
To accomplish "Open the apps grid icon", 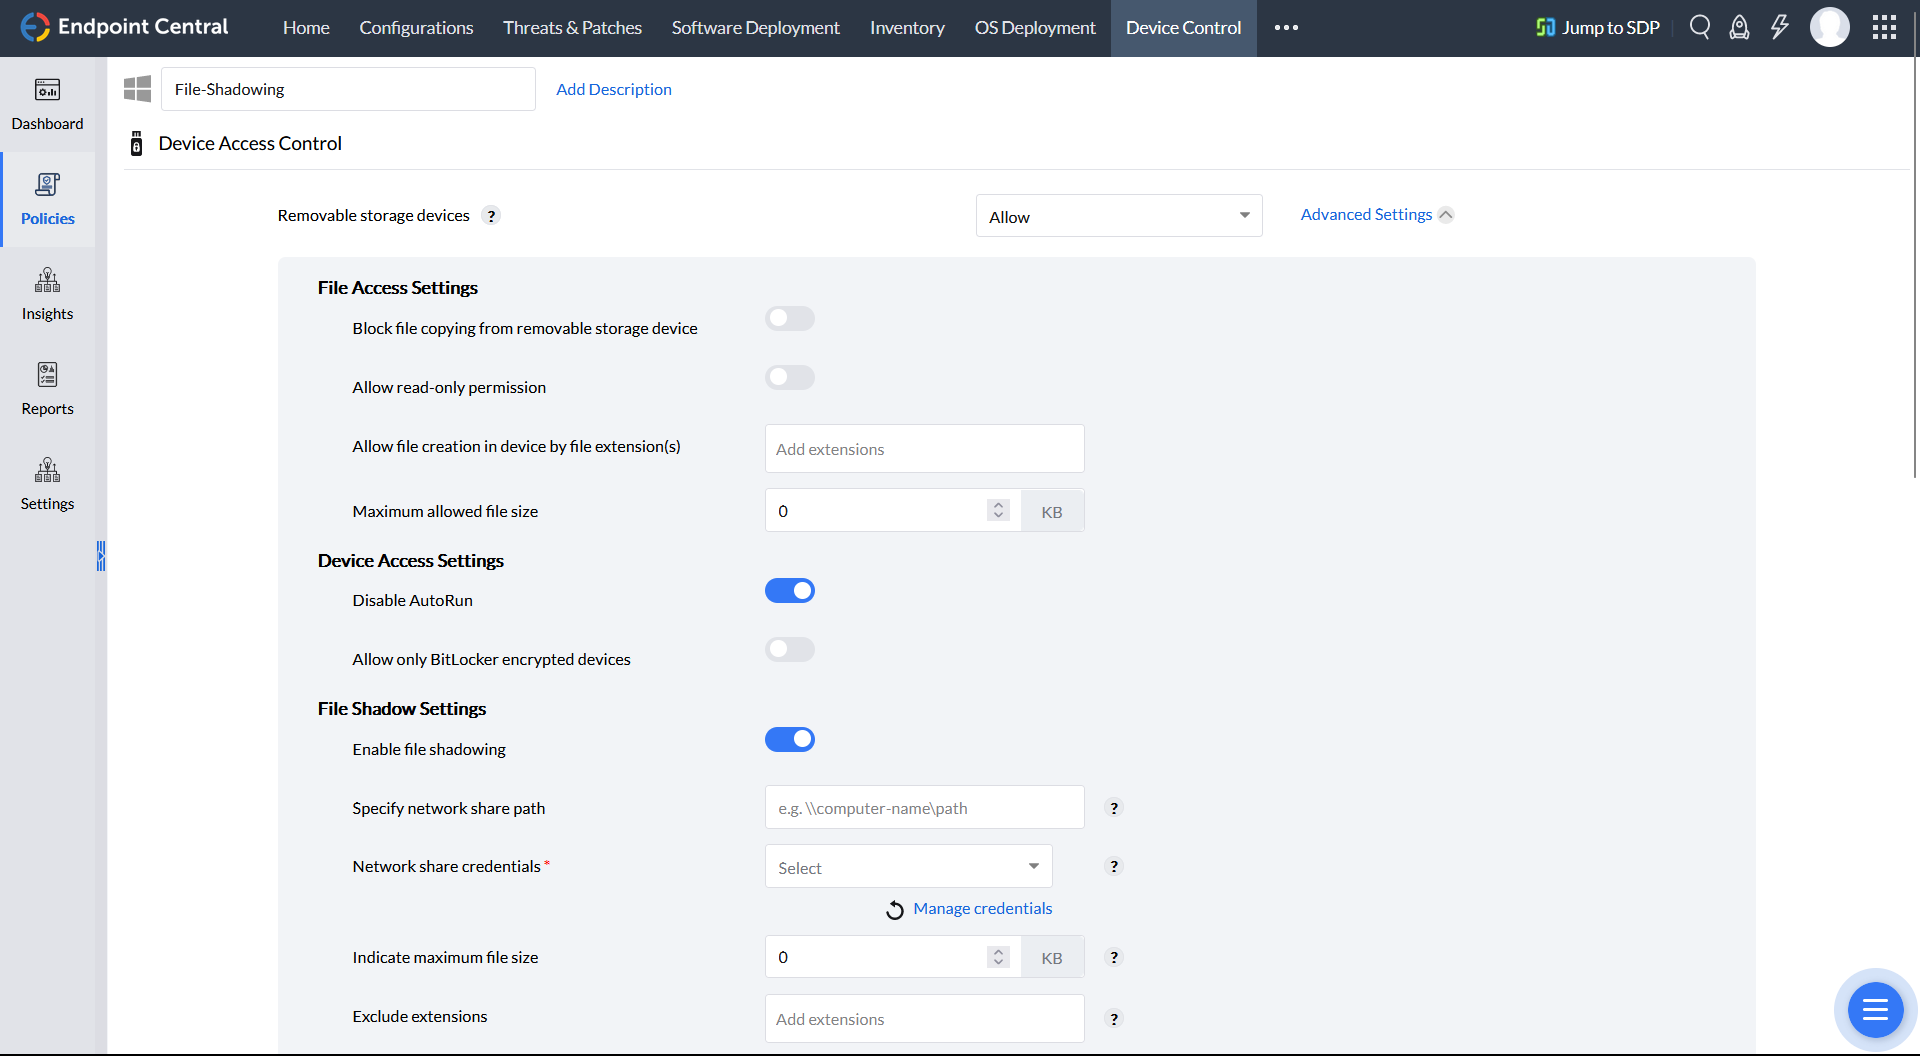I will pyautogui.click(x=1885, y=27).
